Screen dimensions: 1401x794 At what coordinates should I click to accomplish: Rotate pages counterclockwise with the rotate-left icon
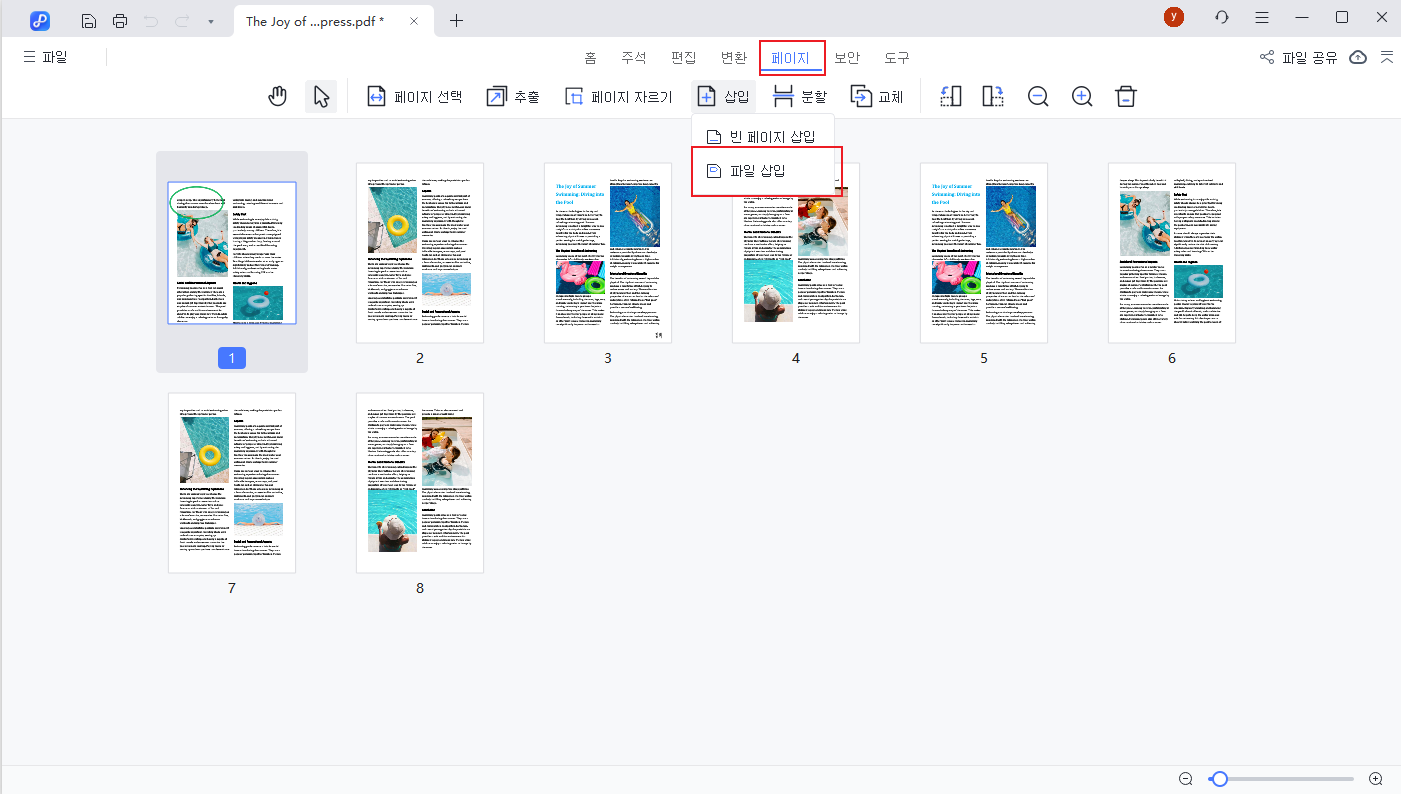click(x=950, y=96)
